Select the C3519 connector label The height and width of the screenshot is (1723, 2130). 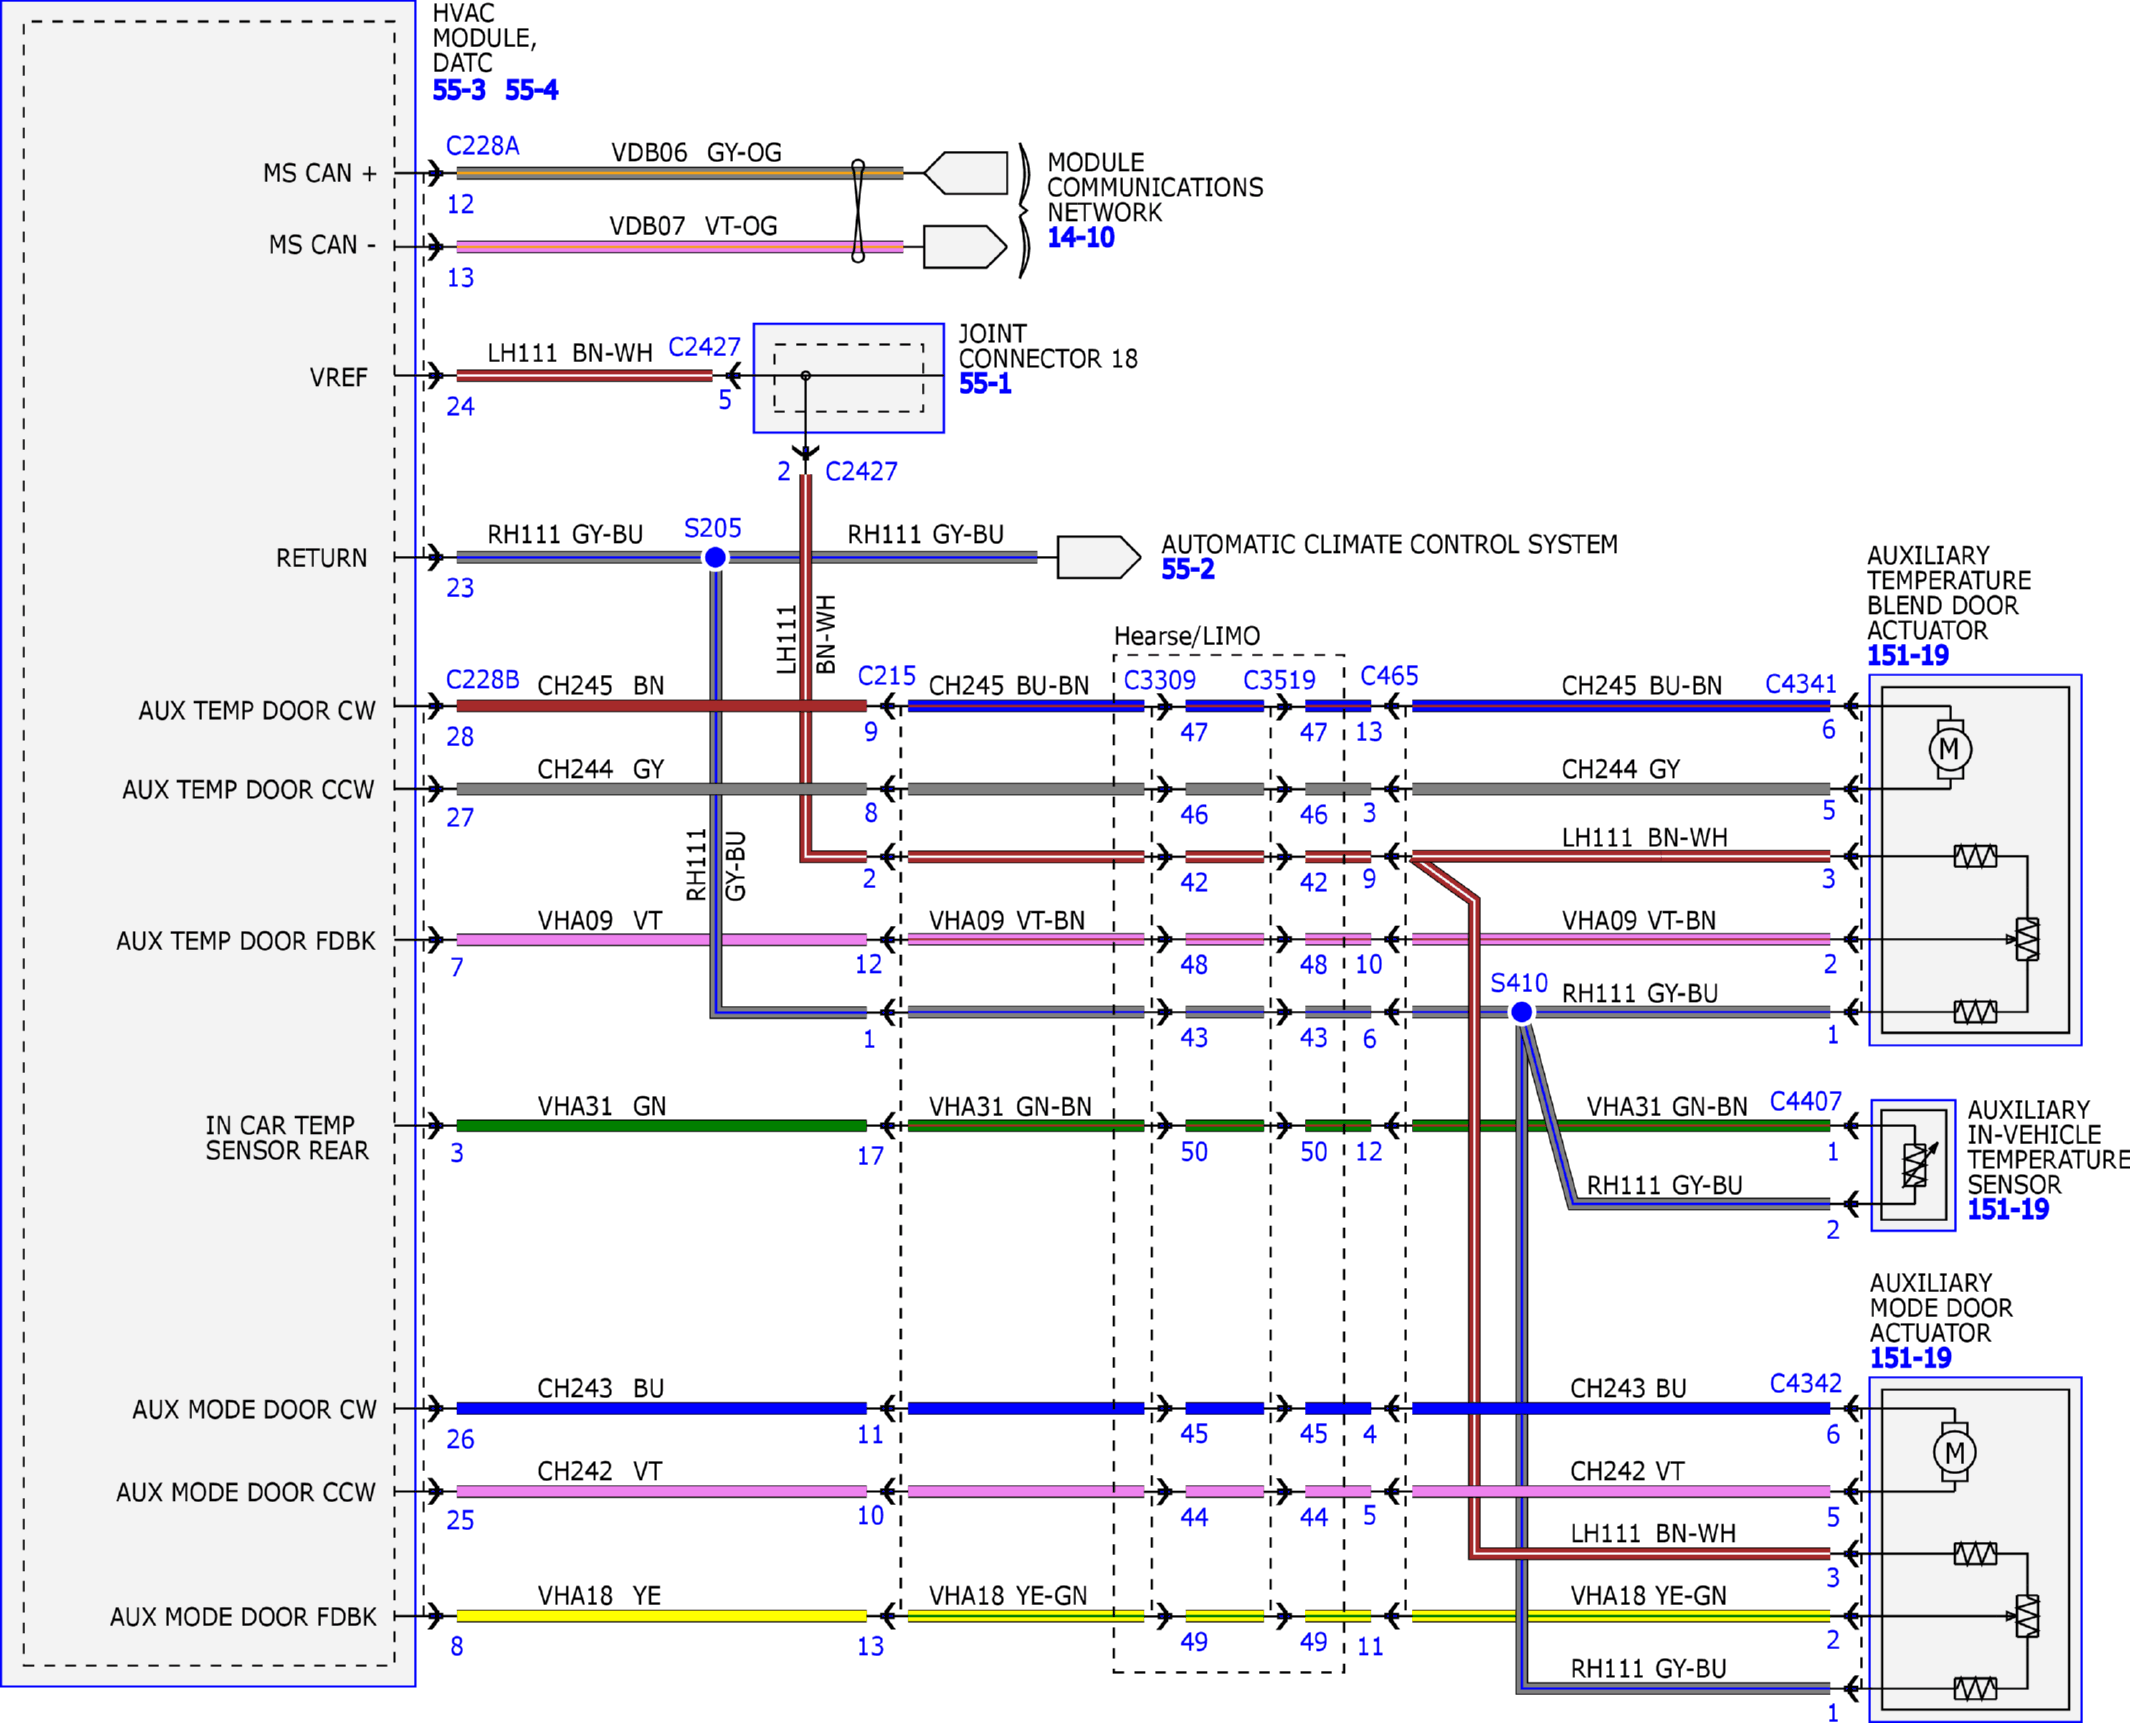[1279, 680]
